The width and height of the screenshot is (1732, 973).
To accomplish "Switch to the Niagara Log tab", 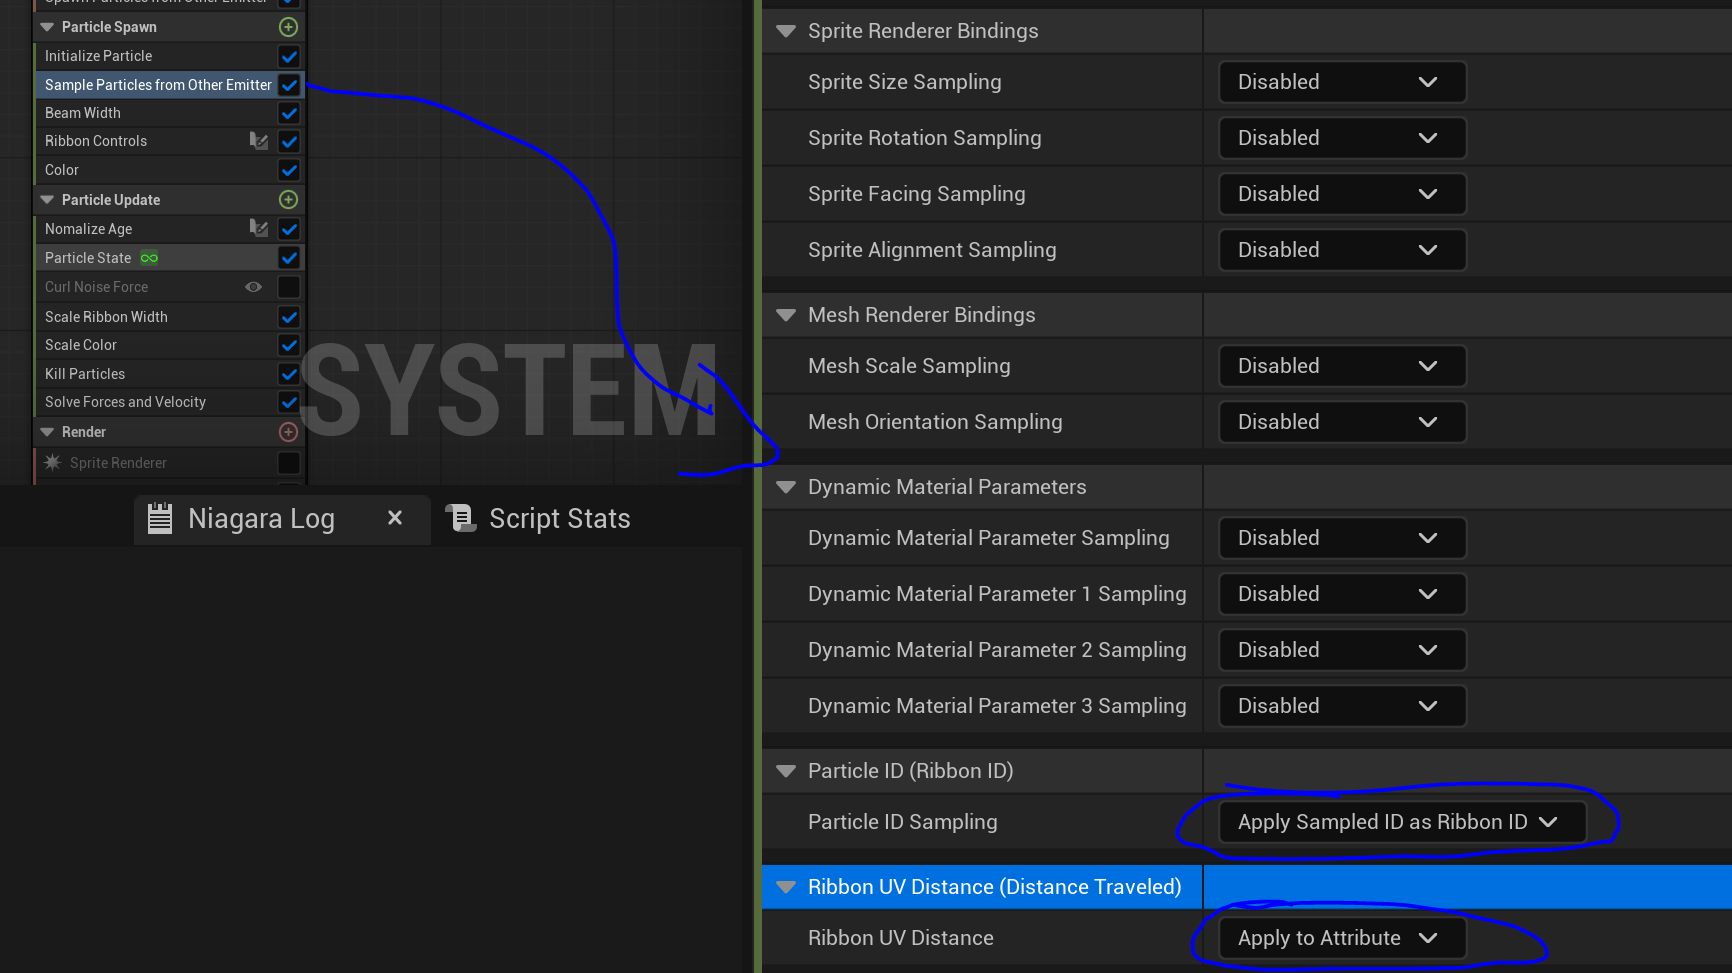I will click(261, 519).
